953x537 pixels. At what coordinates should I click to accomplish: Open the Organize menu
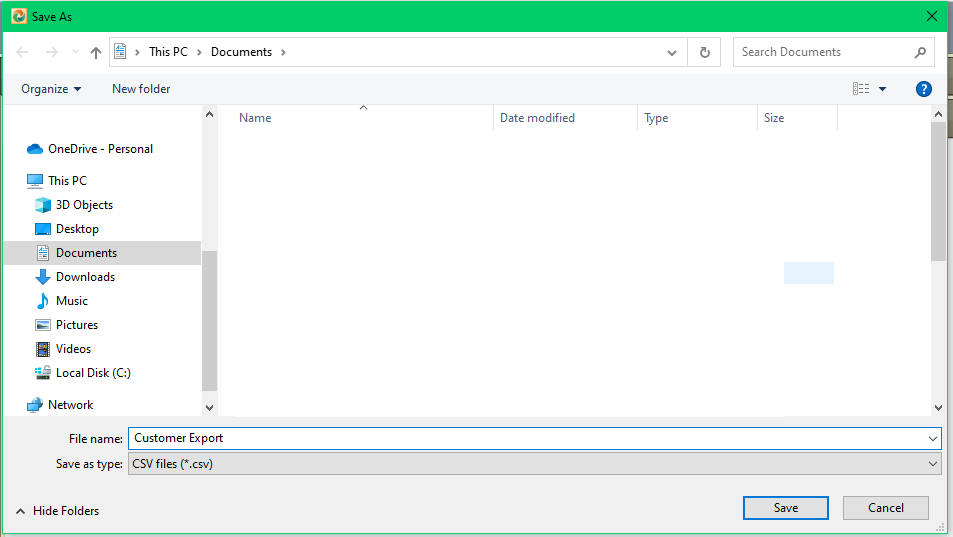[51, 89]
